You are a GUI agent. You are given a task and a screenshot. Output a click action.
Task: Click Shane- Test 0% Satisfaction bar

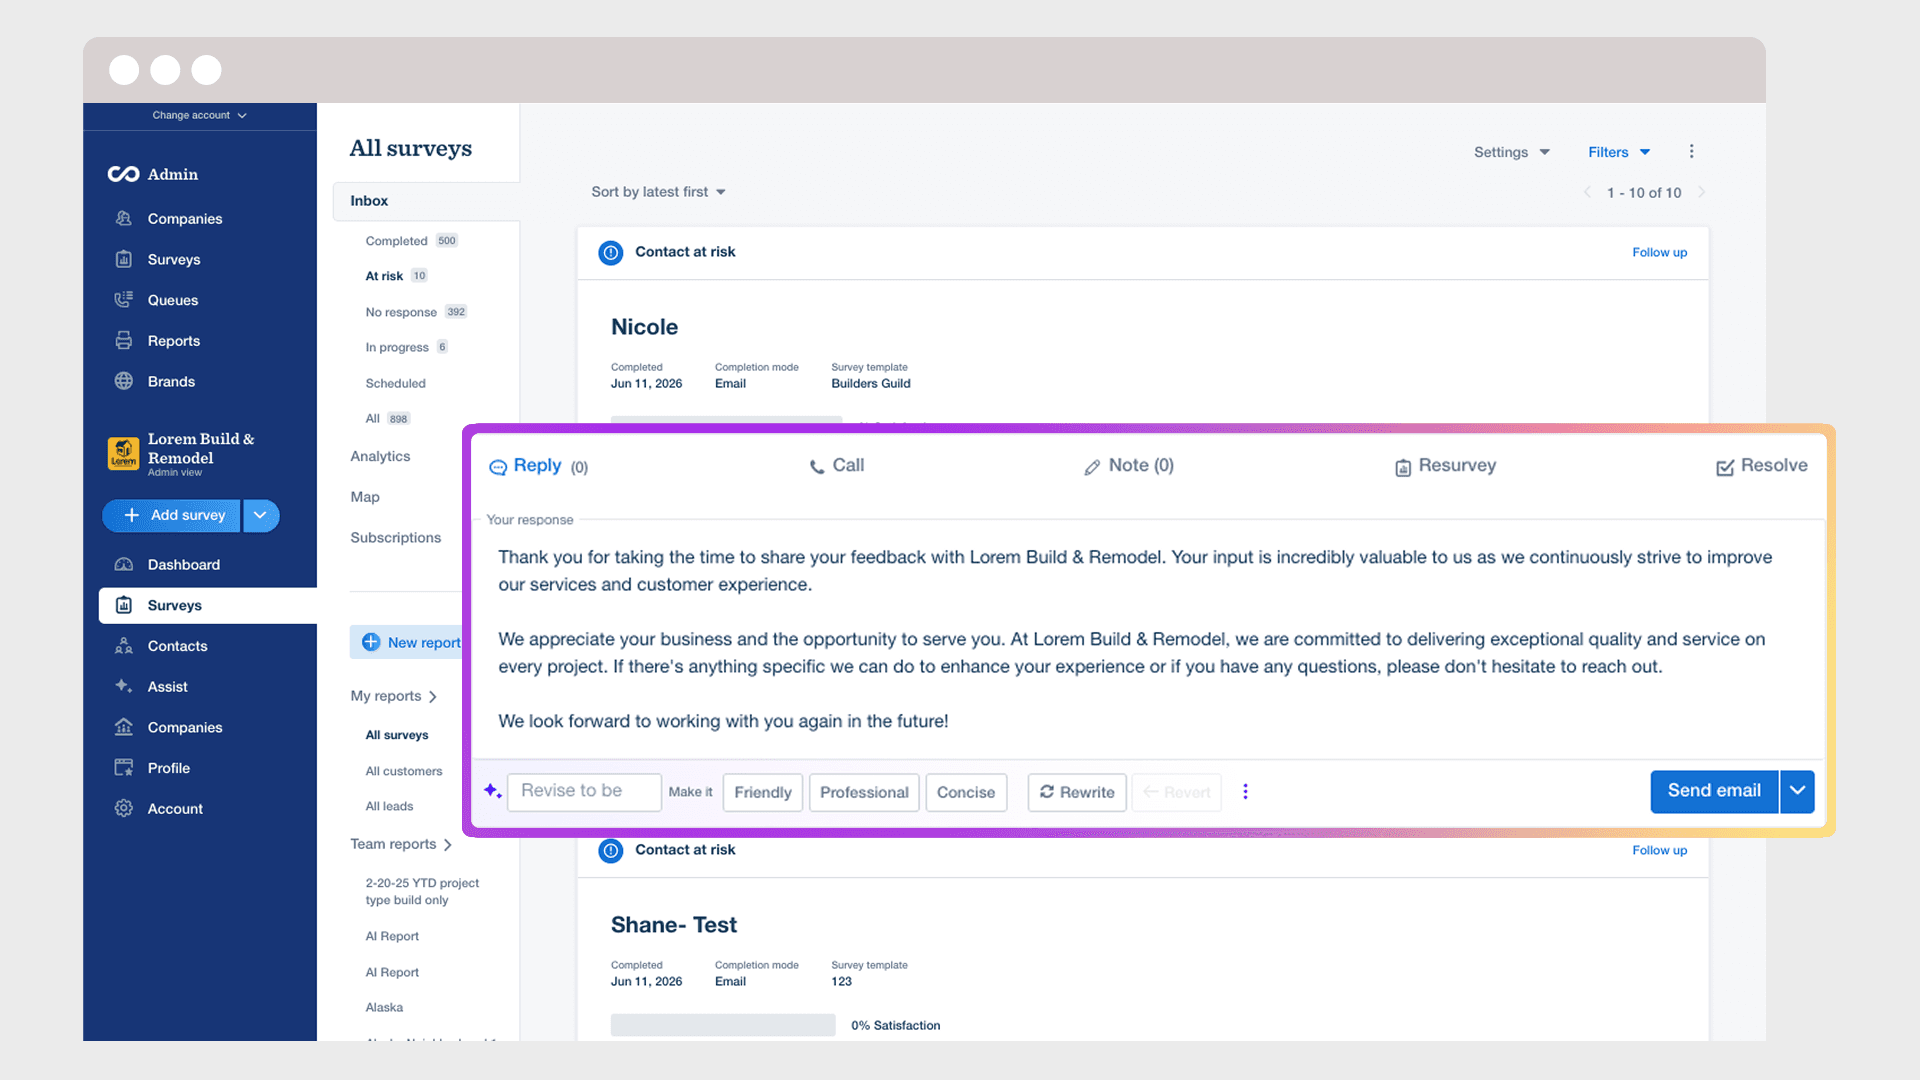(723, 1025)
